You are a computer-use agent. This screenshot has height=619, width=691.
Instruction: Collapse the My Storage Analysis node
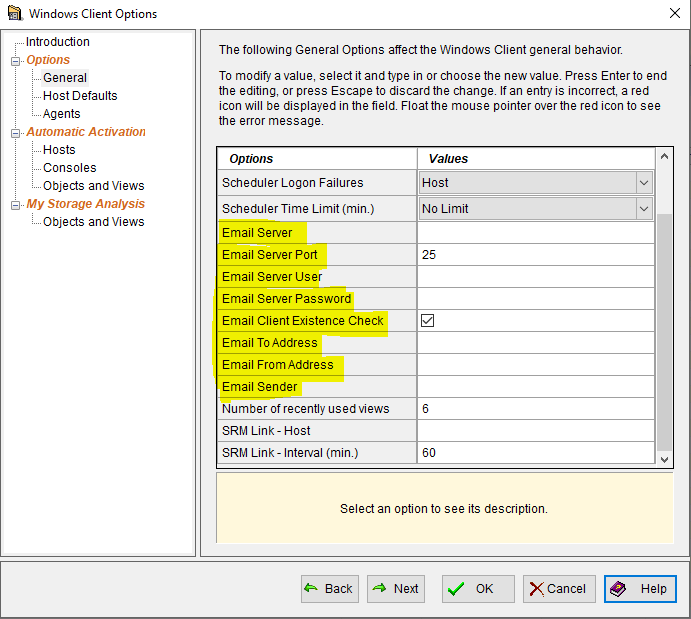pos(15,205)
